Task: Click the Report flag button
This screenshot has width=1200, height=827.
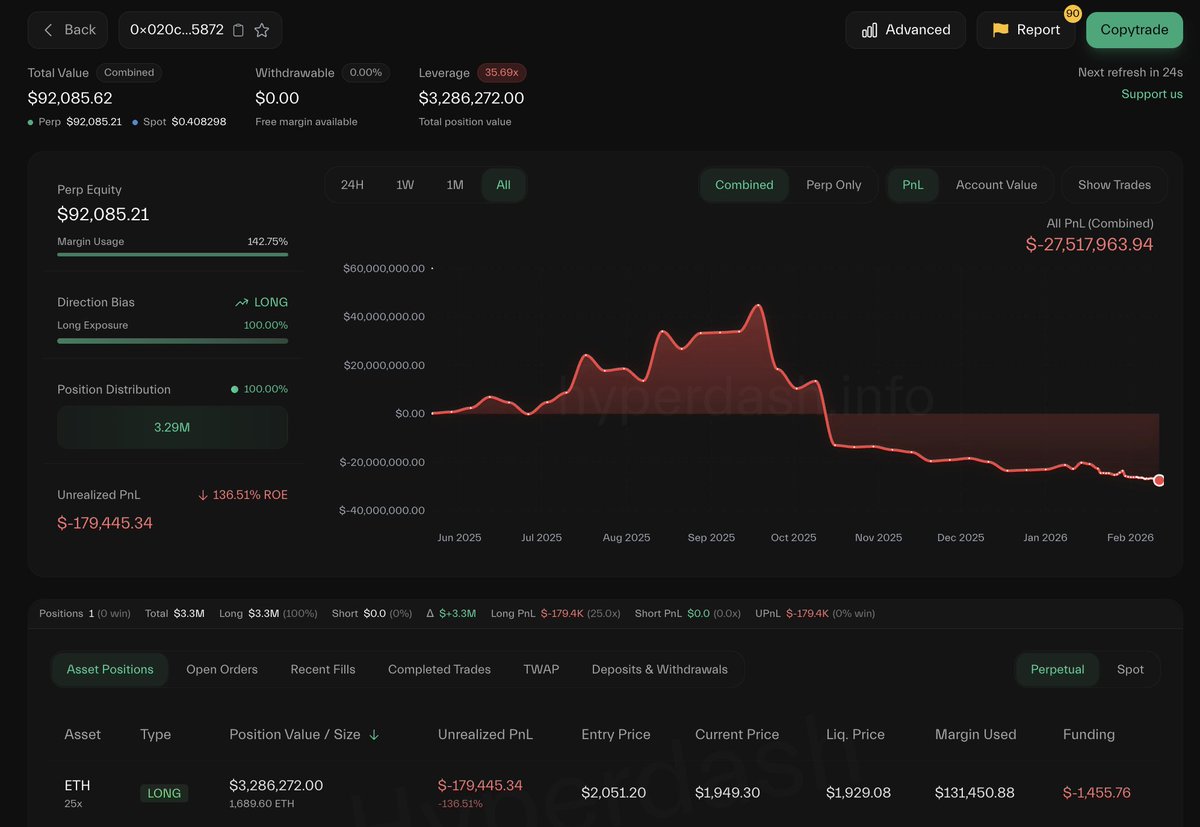Action: pyautogui.click(x=1025, y=30)
